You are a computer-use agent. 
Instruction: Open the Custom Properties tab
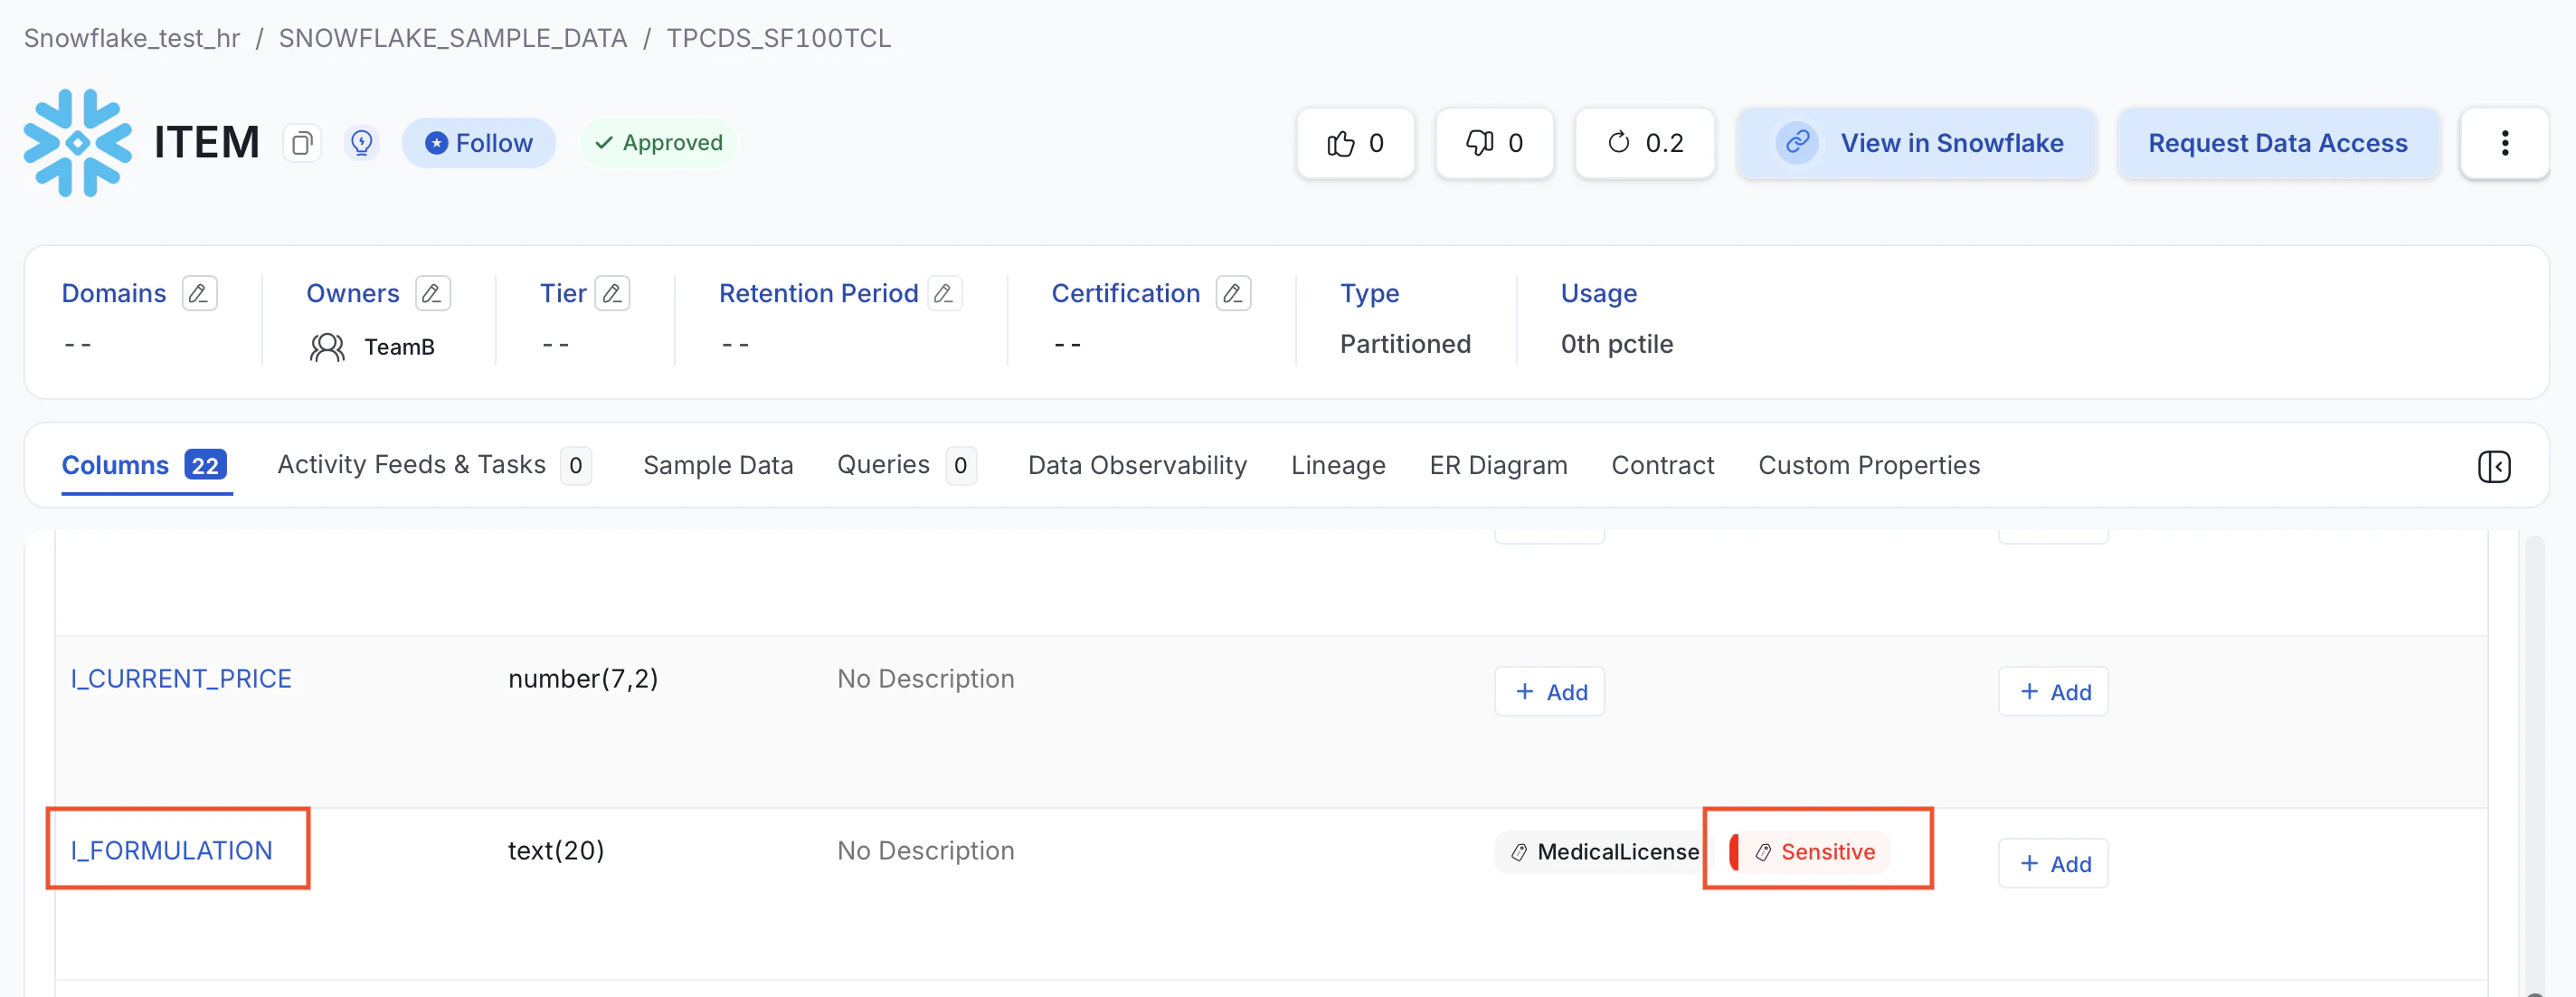click(1869, 465)
